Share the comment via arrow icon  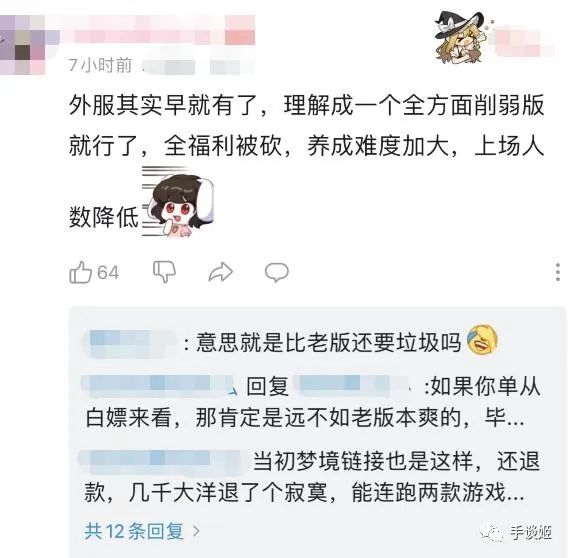tap(220, 272)
